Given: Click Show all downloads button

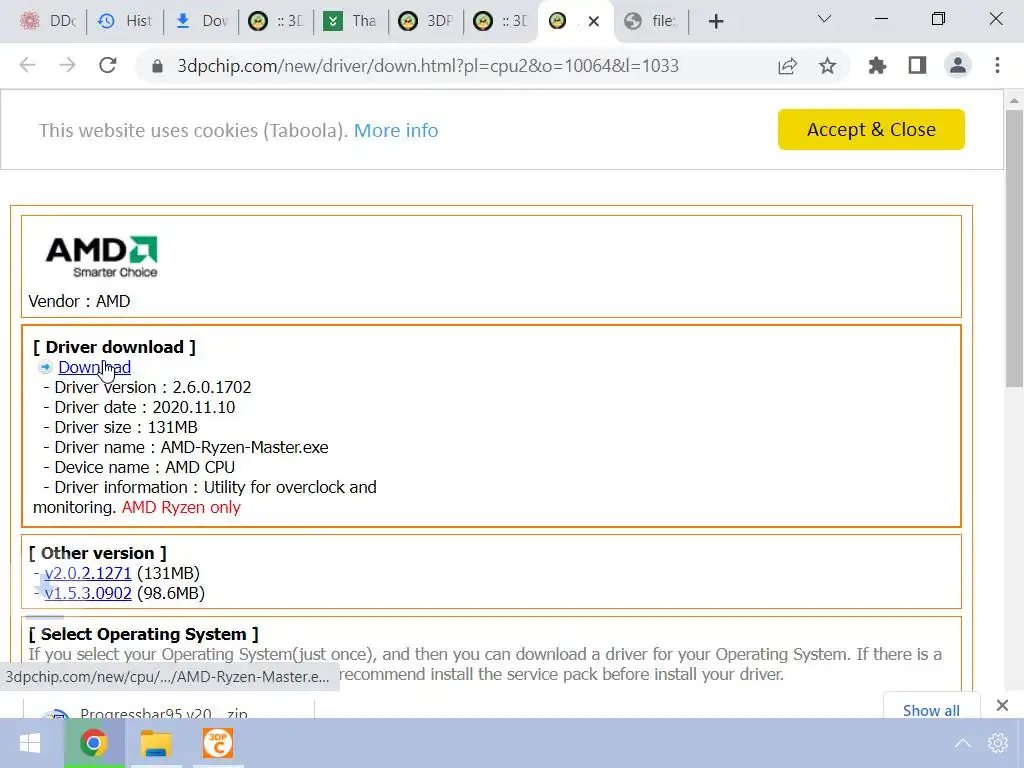Looking at the screenshot, I should pyautogui.click(x=931, y=710).
